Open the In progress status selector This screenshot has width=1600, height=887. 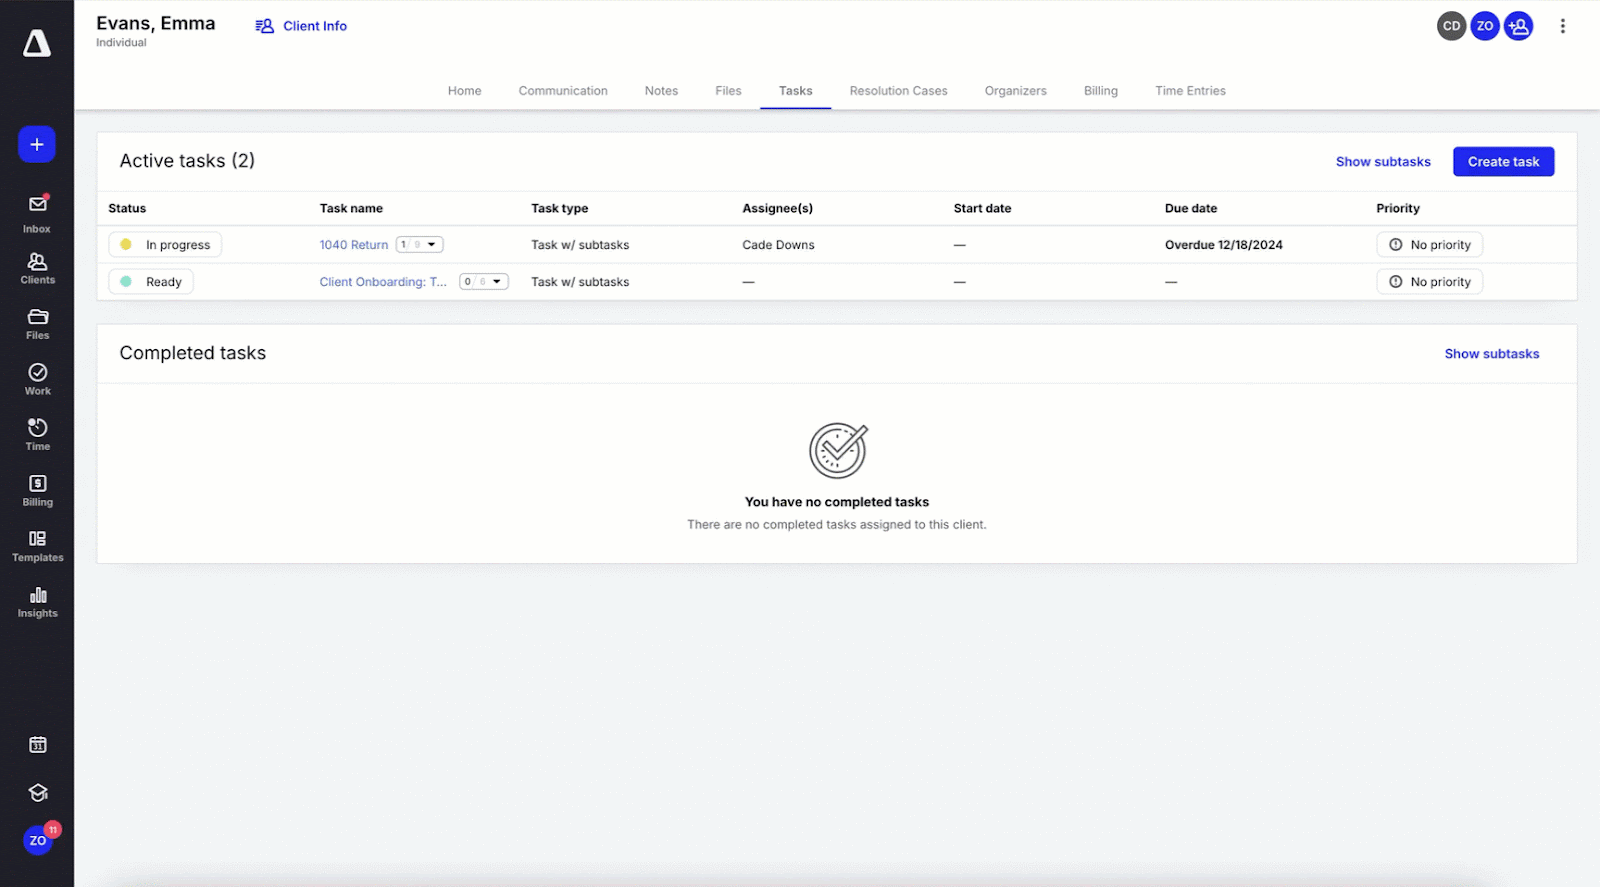point(165,245)
